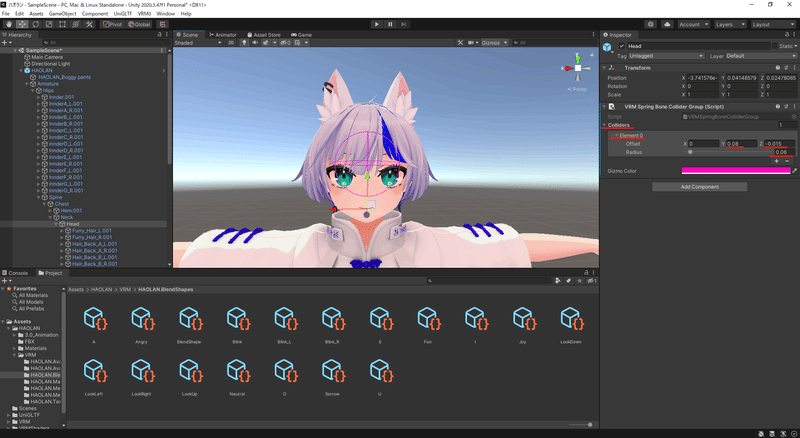
Task: Toggle scene grid visibility icon
Action: 299,42
